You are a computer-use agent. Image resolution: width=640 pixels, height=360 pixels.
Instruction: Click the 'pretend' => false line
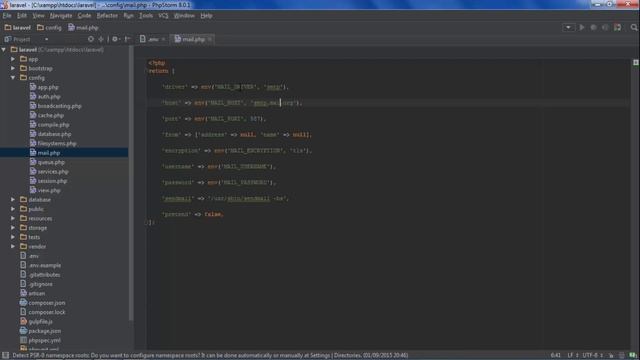(193, 214)
